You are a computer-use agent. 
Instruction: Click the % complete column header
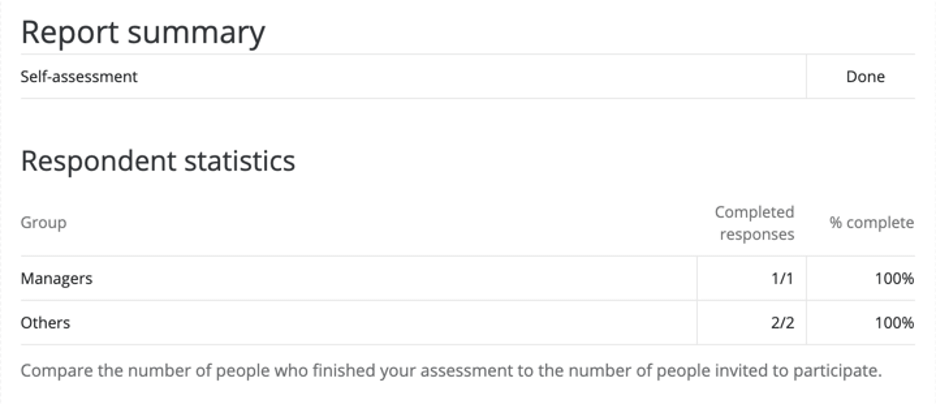coord(872,223)
